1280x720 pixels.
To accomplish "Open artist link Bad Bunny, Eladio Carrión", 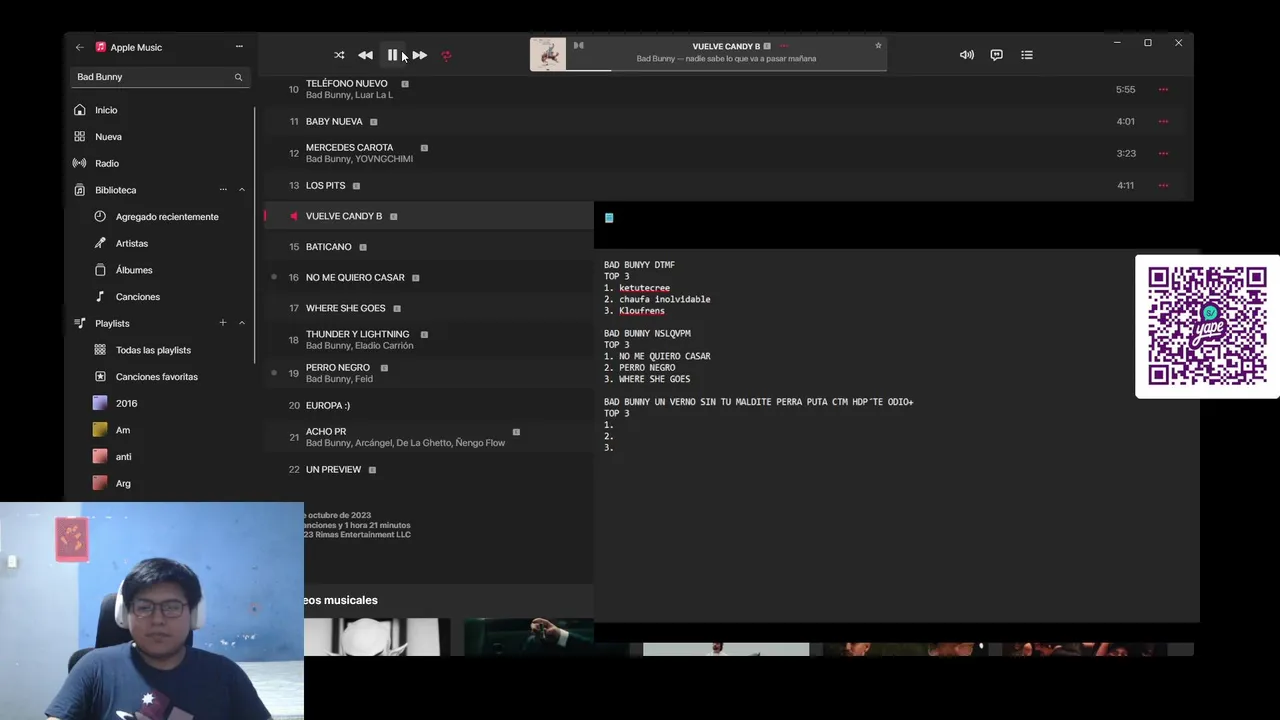I will [359, 346].
